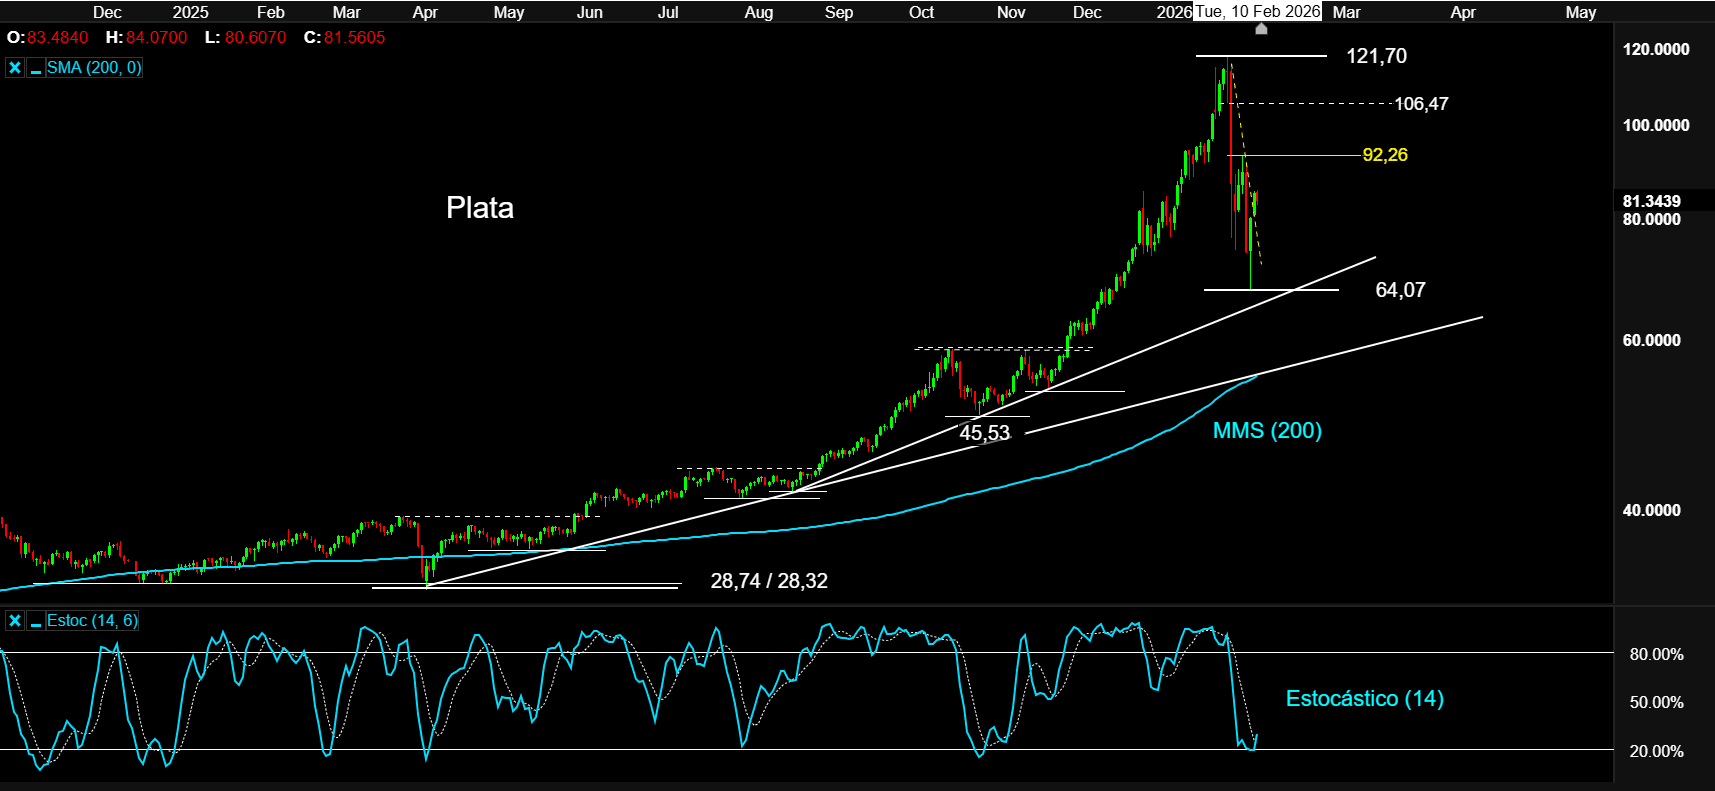Image resolution: width=1715 pixels, height=791 pixels.
Task: Click the date marker arrow below 10 Feb 2026
Action: coord(1261,29)
